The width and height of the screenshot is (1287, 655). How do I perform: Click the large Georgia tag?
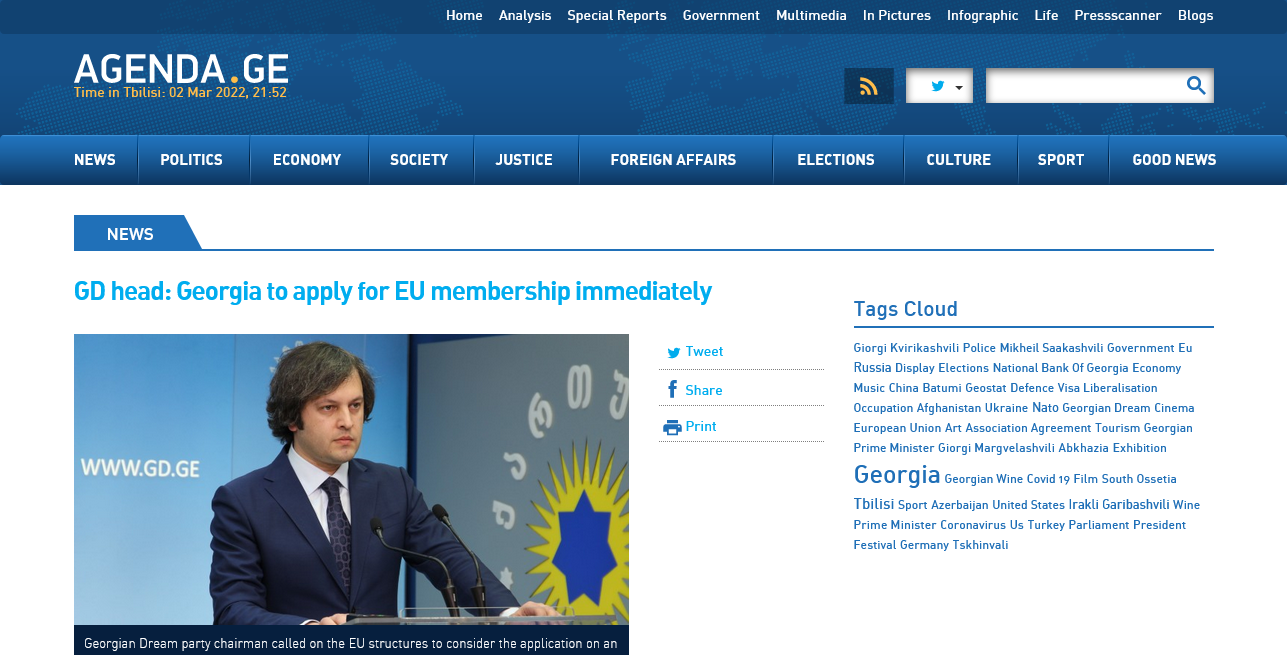[897, 474]
